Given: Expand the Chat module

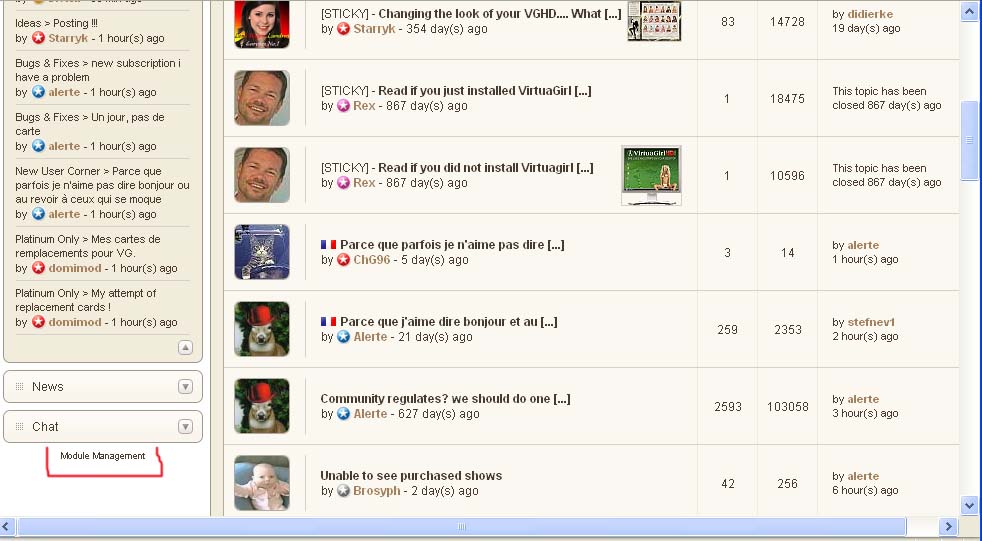Looking at the screenshot, I should pos(185,426).
